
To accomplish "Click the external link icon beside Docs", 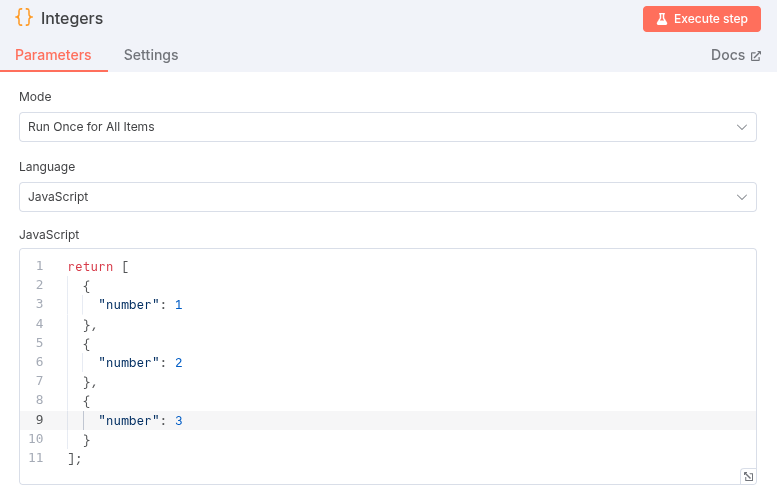I will click(755, 56).
